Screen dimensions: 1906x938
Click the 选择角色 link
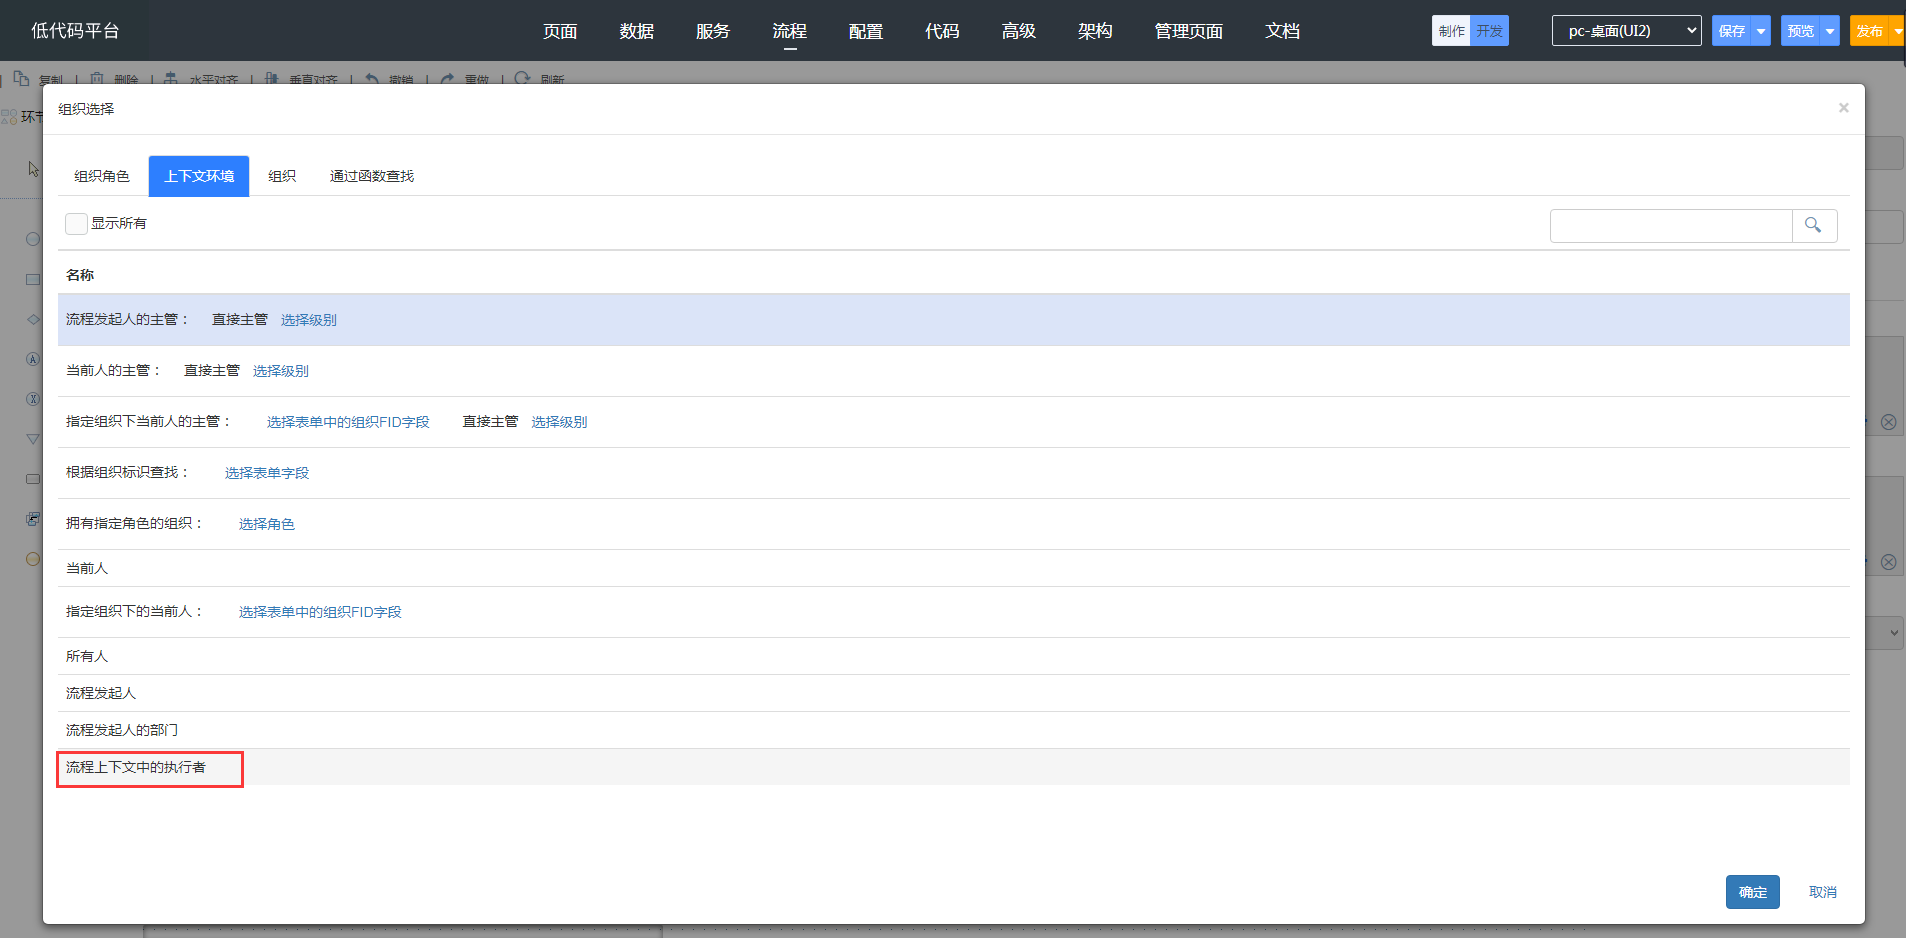click(x=266, y=524)
